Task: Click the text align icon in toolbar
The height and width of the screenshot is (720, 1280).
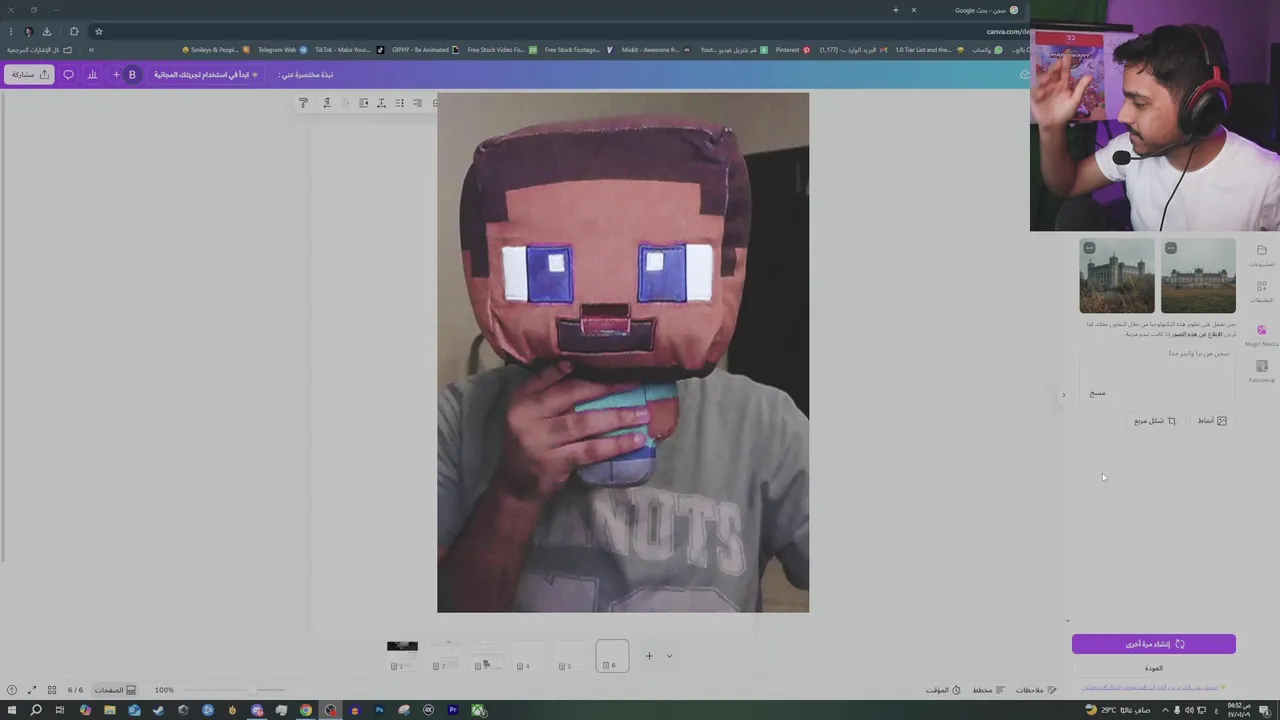Action: [x=417, y=103]
